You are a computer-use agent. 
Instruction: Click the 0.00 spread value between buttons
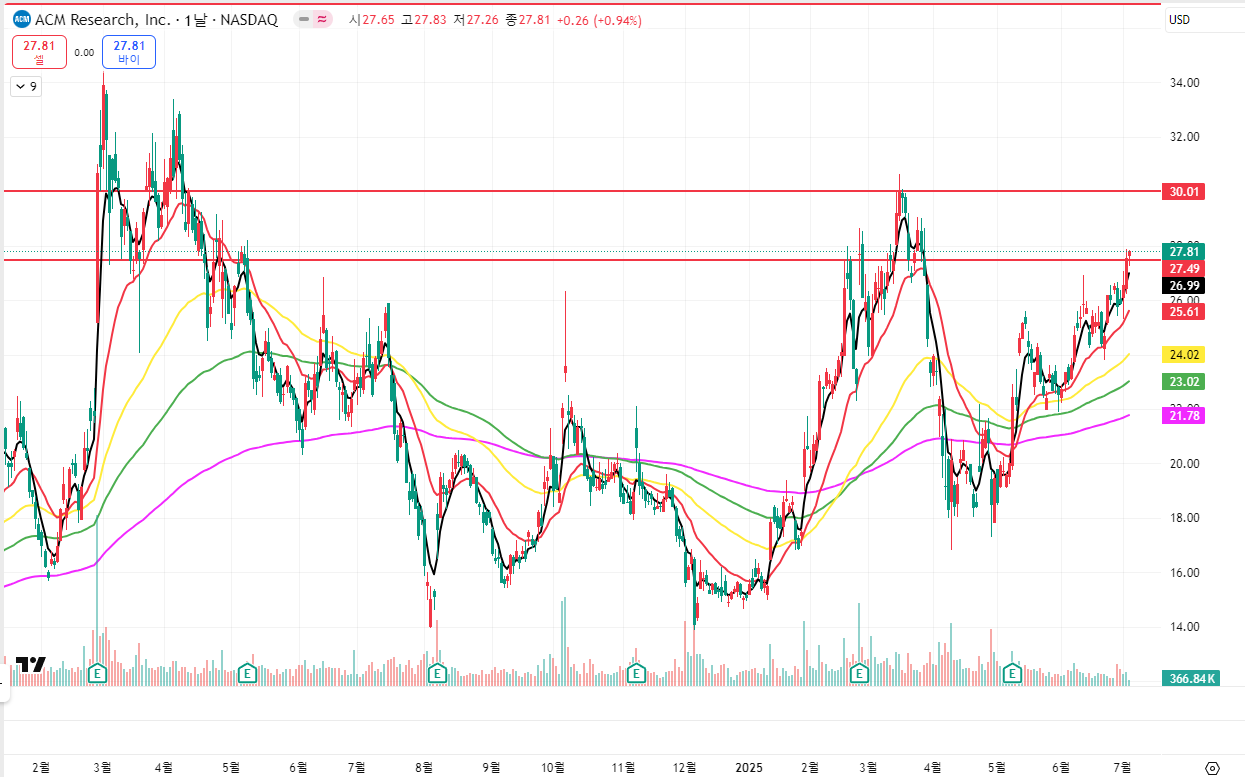84,53
